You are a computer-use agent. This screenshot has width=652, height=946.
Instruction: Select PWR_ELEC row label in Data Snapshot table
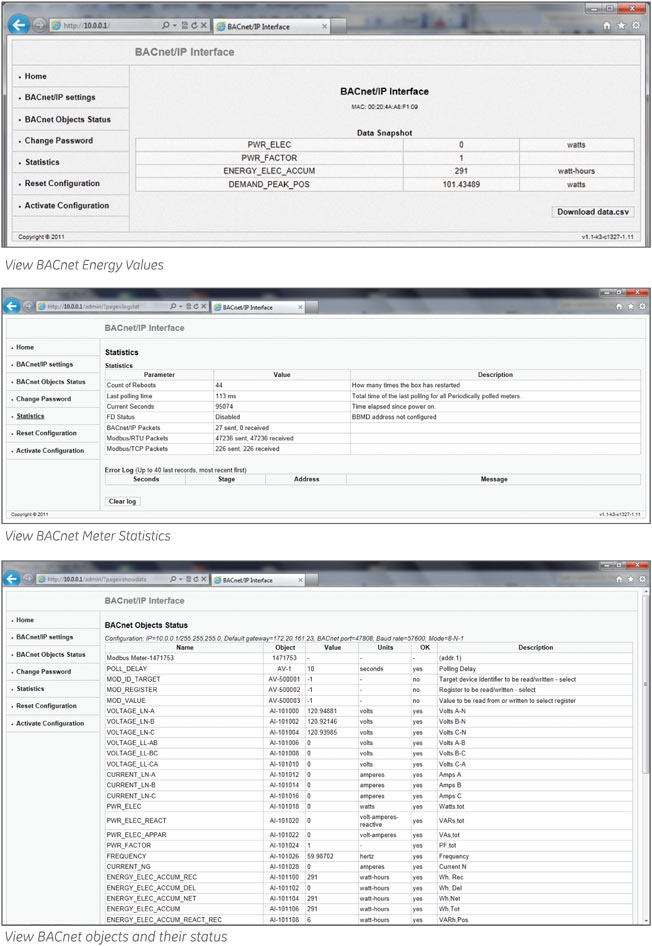tap(269, 145)
